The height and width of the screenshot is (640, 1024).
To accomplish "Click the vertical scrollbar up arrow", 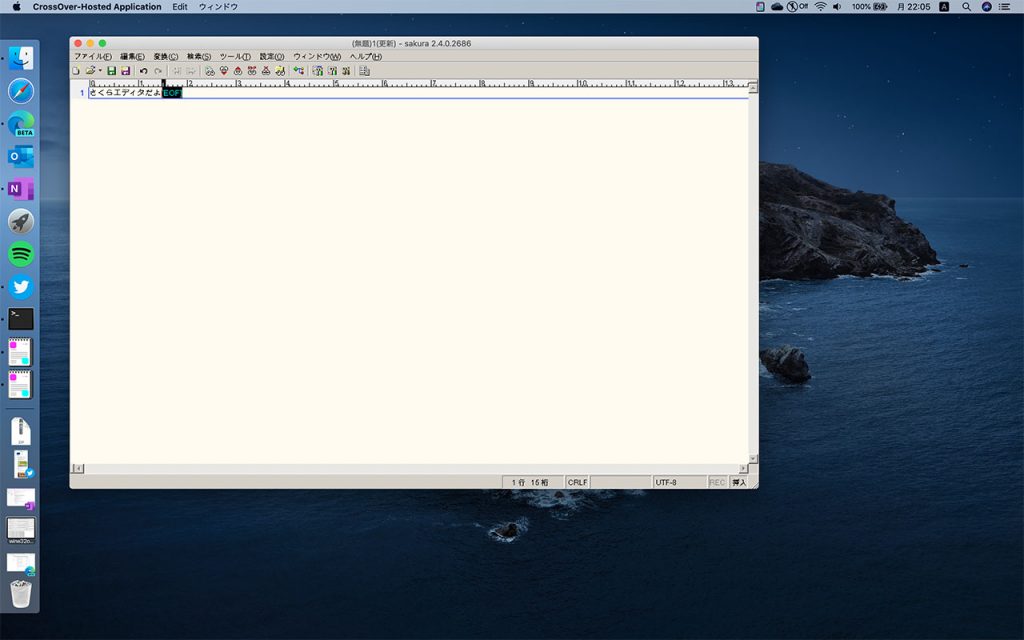I will (x=753, y=87).
